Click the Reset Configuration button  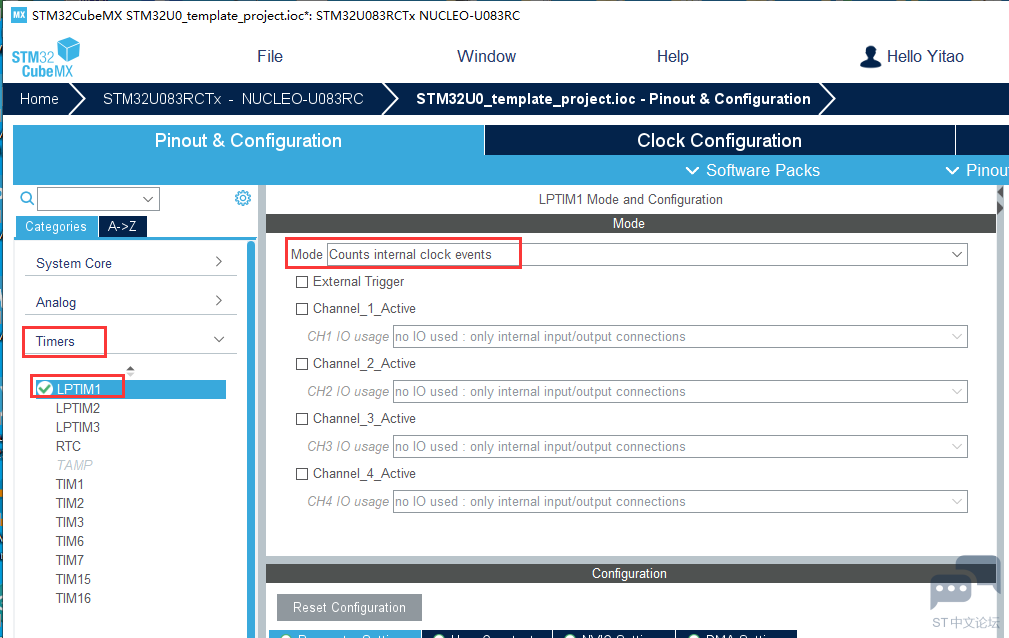pos(349,607)
